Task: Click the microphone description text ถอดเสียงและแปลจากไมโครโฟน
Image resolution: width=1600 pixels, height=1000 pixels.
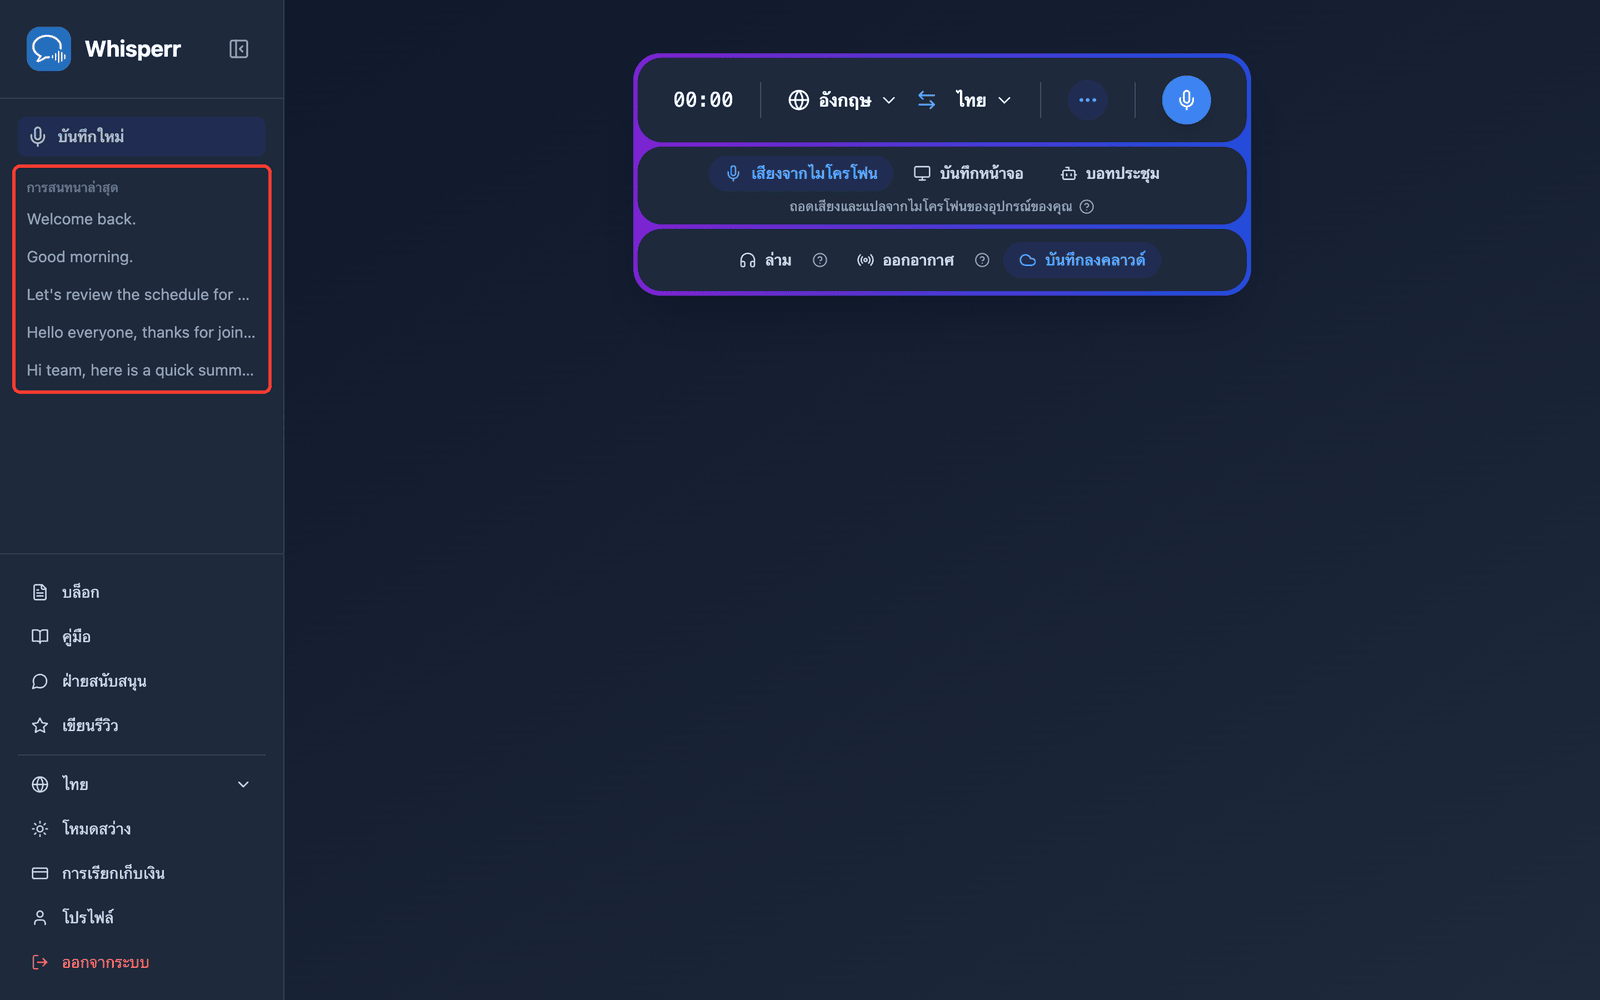Action: [931, 207]
